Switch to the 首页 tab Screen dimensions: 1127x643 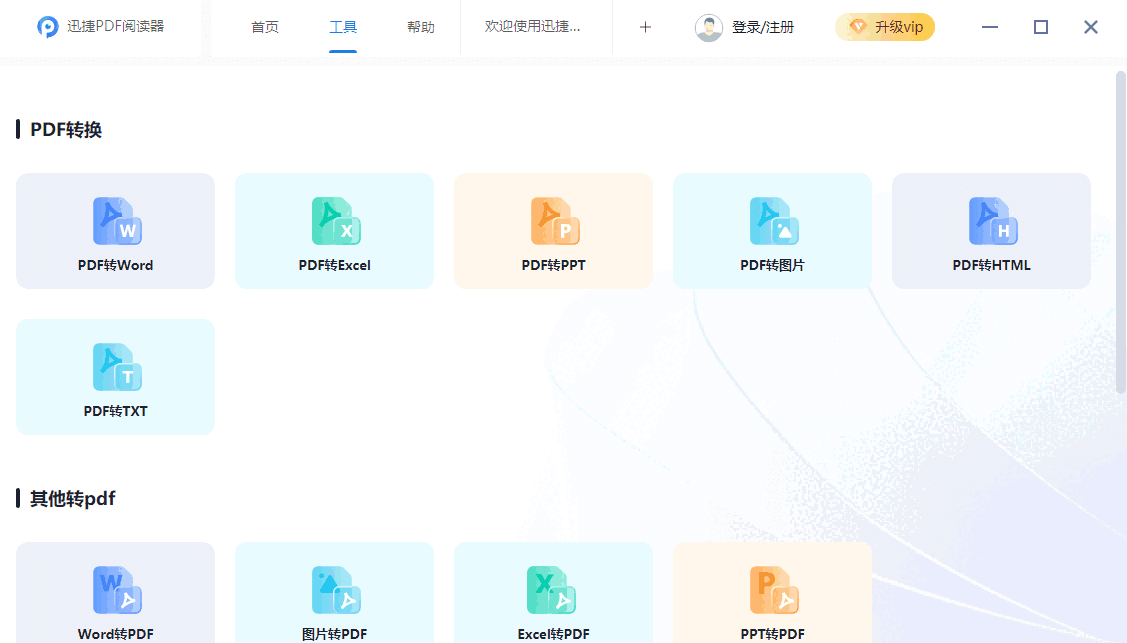coord(265,27)
